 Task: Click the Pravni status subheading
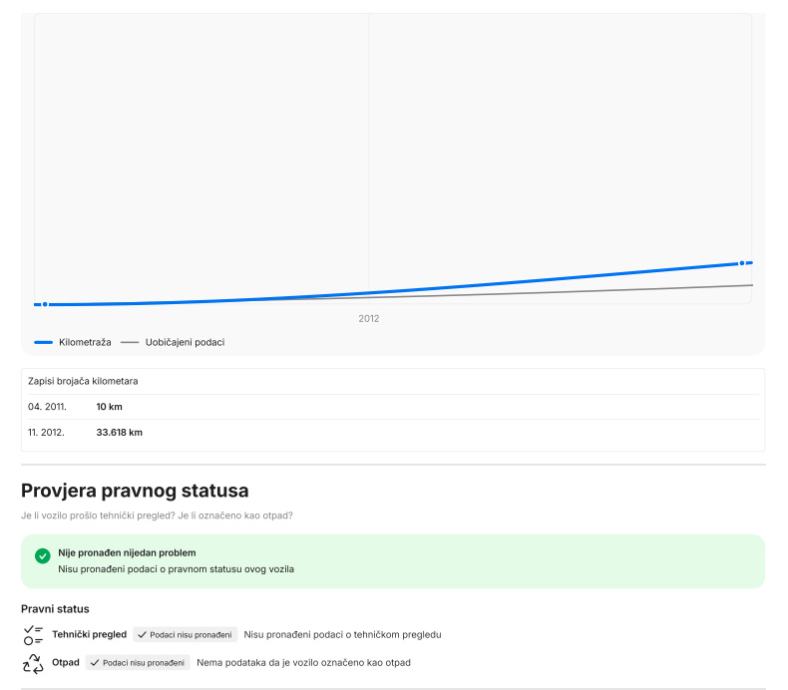pyautogui.click(x=55, y=608)
